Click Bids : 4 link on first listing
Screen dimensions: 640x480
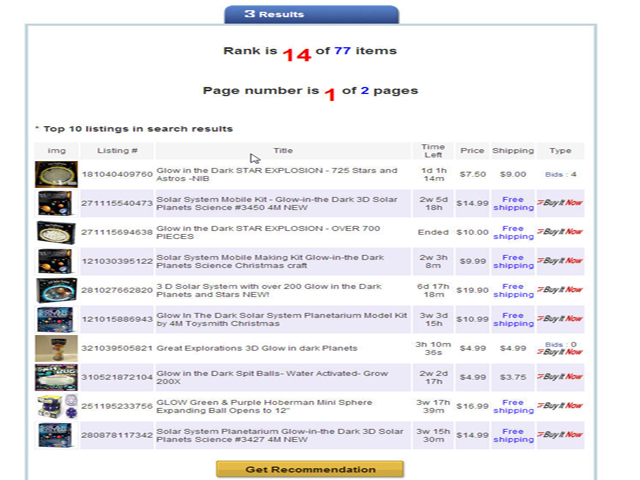[x=560, y=174]
